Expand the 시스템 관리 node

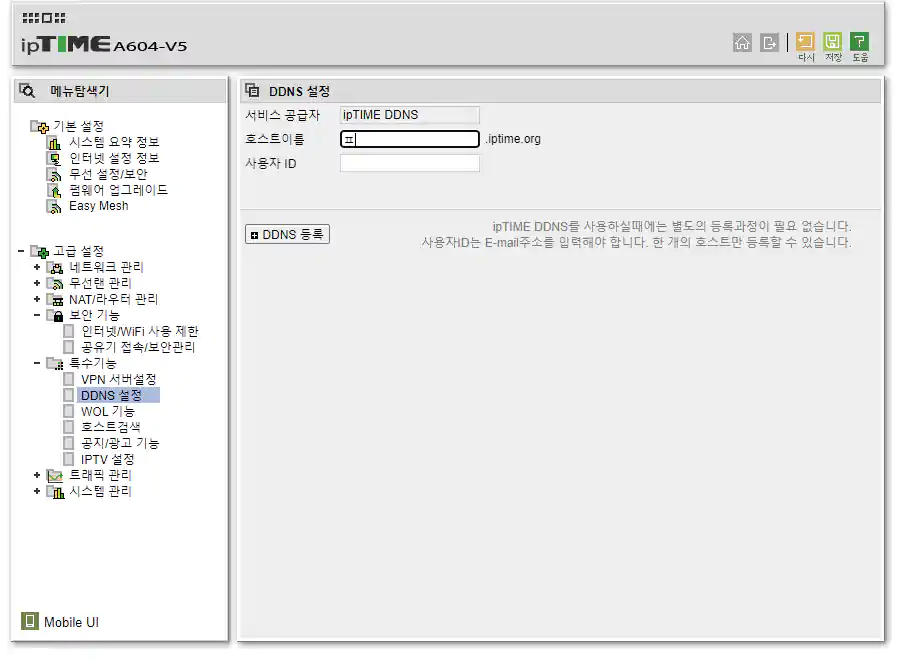[37, 491]
